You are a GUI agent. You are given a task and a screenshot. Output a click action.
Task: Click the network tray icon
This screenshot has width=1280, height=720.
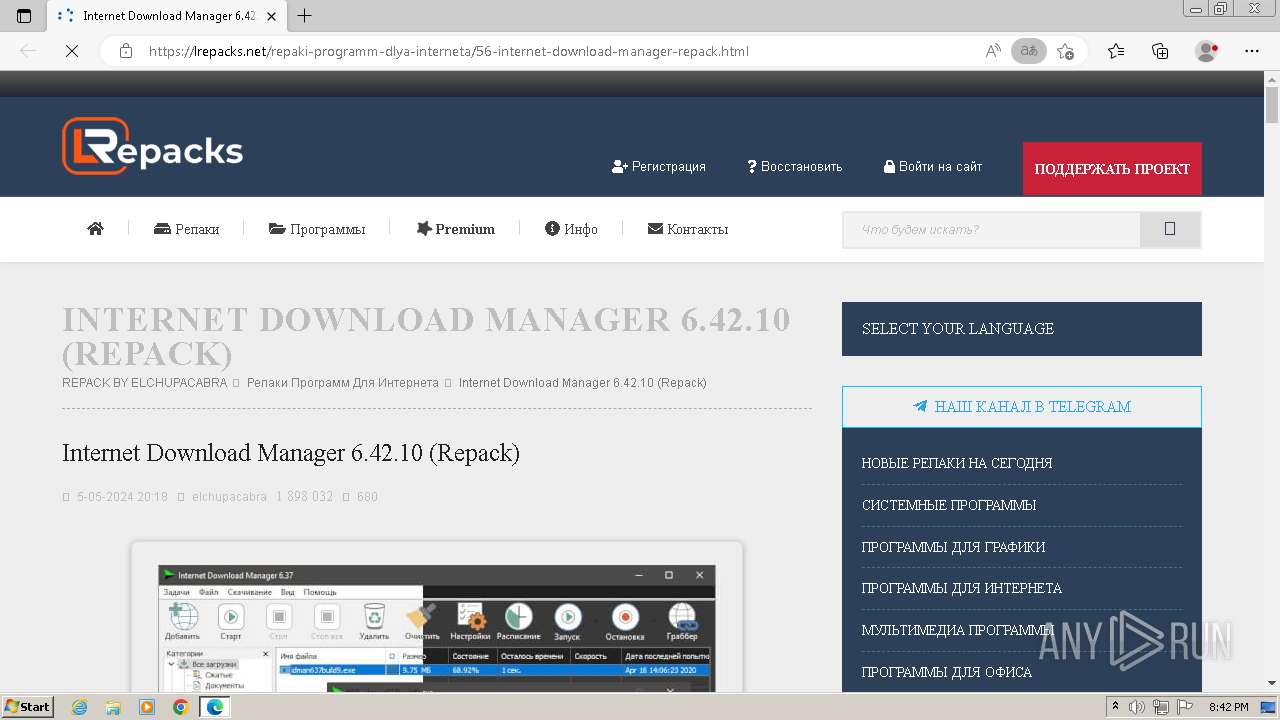[x=1161, y=707]
